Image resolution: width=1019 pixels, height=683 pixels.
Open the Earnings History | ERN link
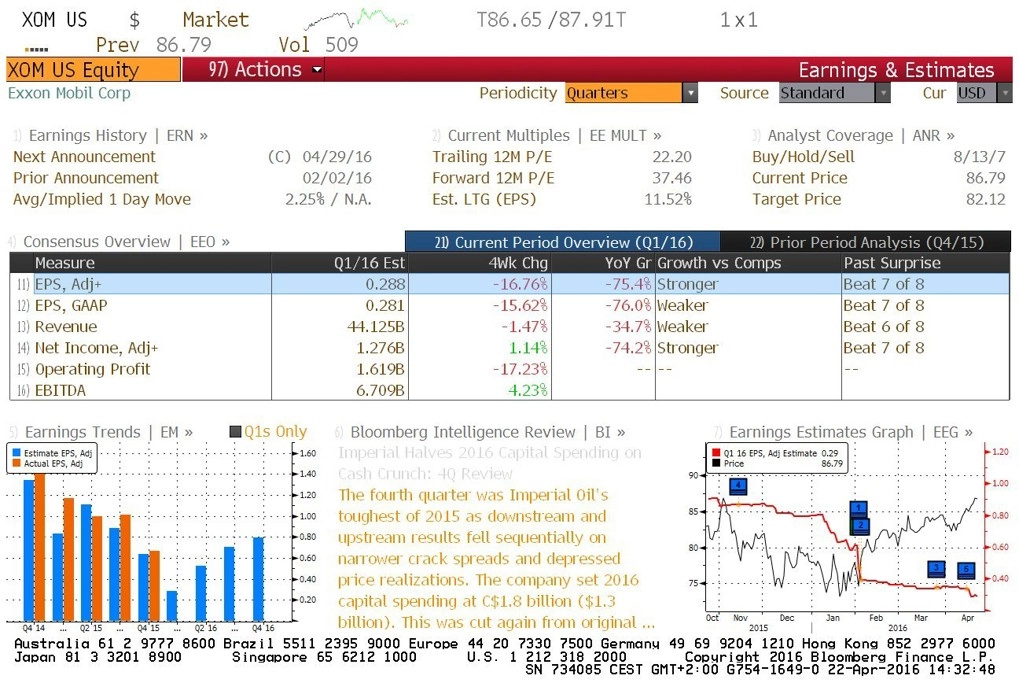[118, 135]
